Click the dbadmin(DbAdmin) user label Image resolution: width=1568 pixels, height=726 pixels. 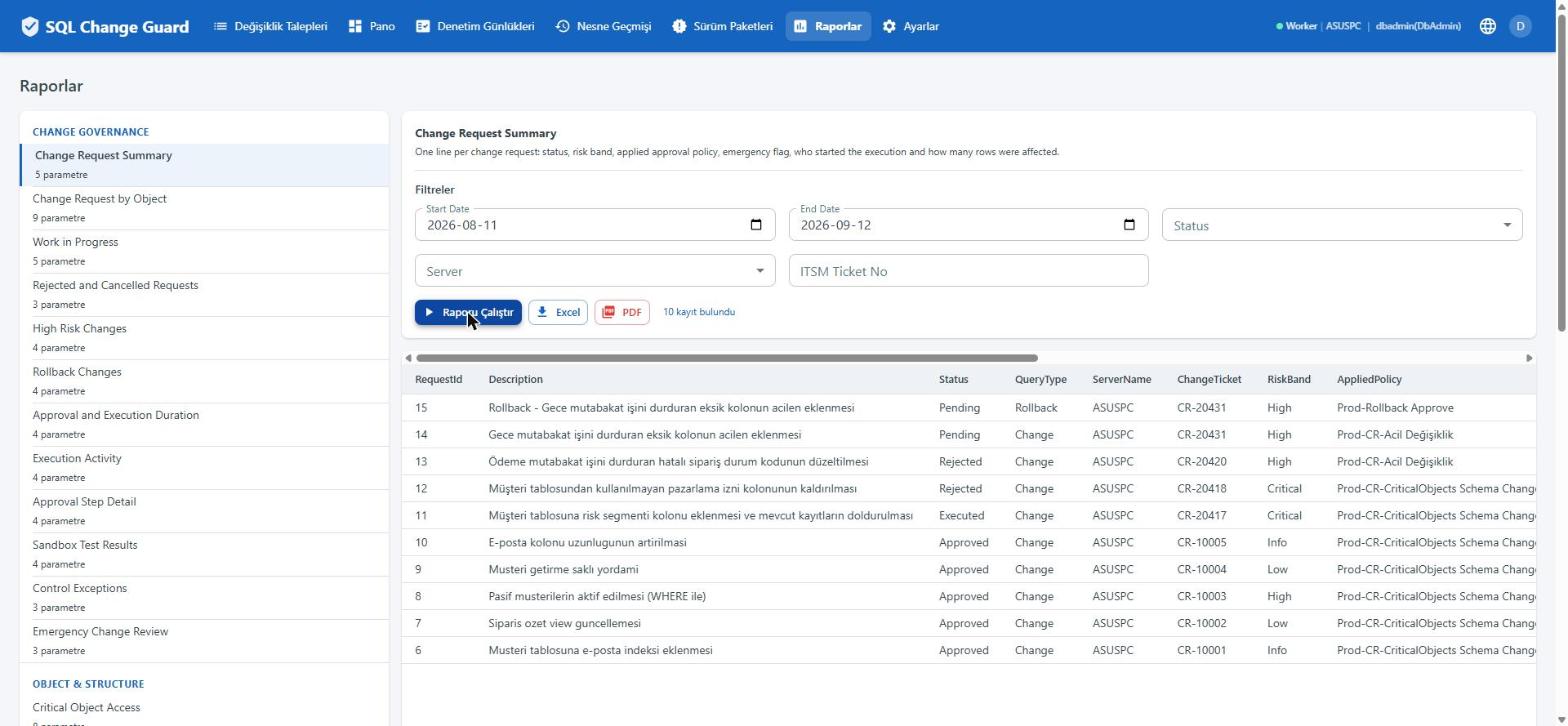click(x=1418, y=27)
